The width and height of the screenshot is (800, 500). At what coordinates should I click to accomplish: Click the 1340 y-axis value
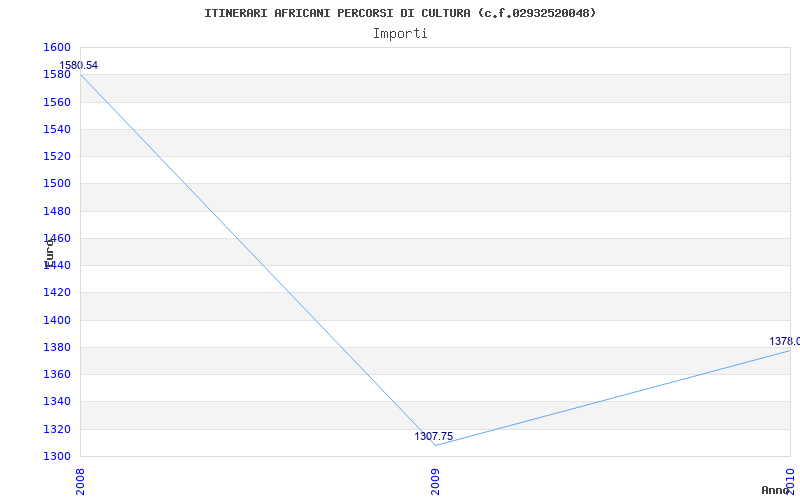[x=56, y=402]
